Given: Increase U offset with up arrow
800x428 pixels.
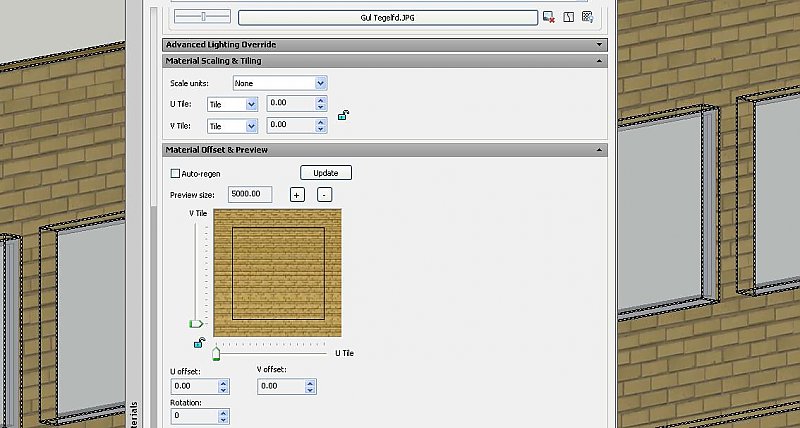Looking at the screenshot, I should (223, 383).
